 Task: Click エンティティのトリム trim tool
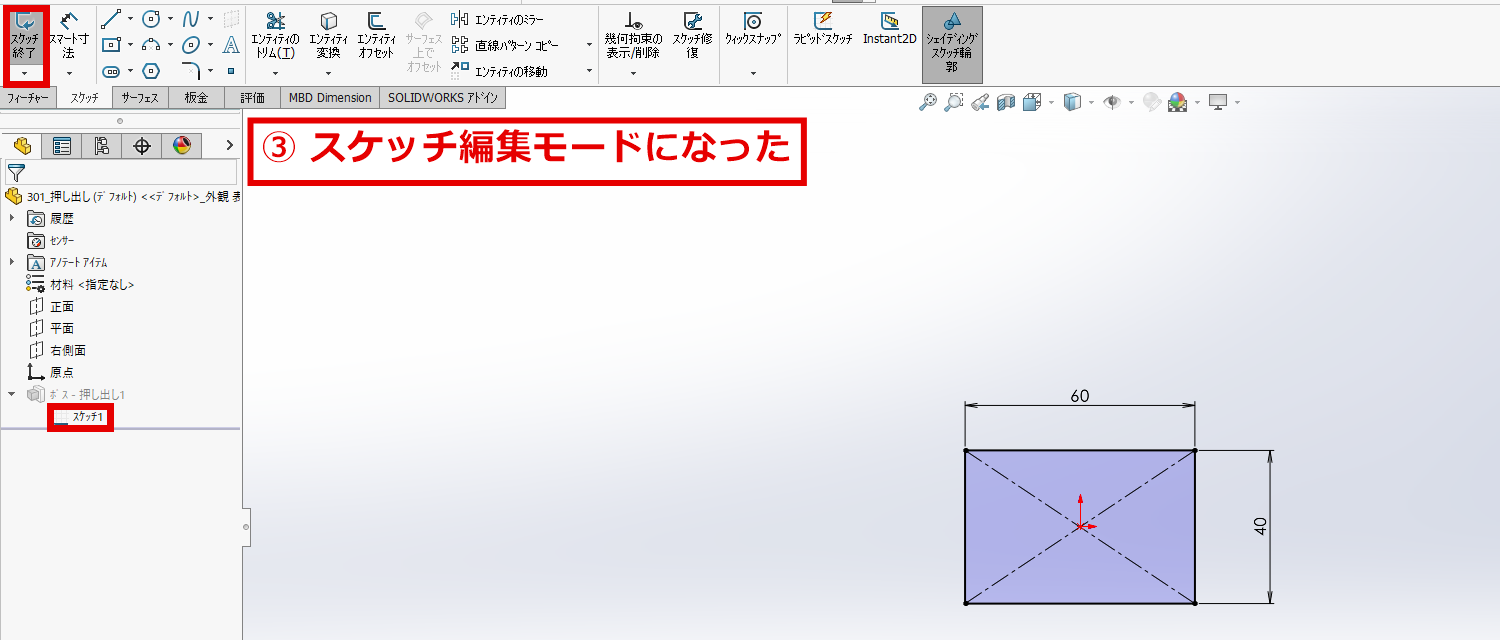(x=275, y=37)
